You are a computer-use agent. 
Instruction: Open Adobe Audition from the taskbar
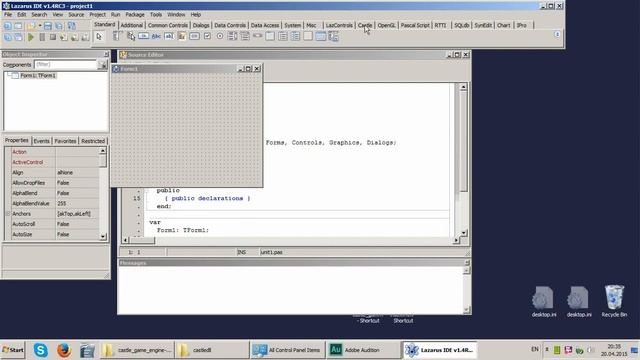click(x=362, y=350)
